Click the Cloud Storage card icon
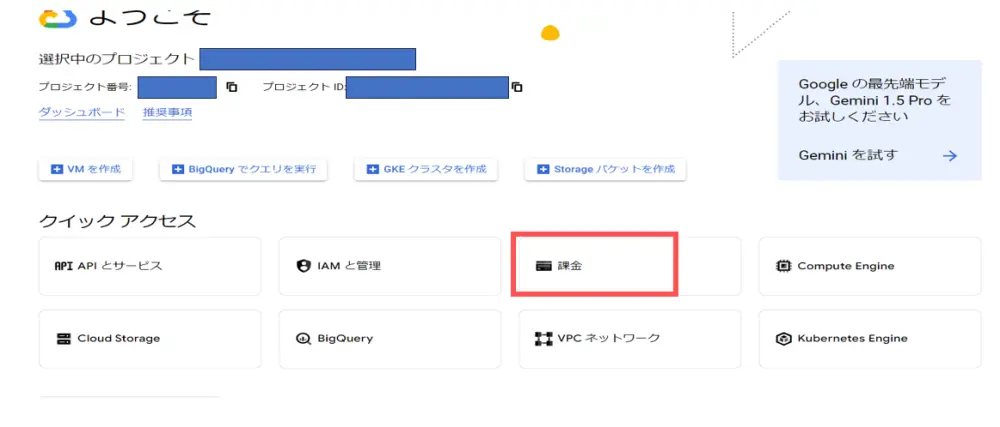The width and height of the screenshot is (1000, 427). pyautogui.click(x=63, y=338)
